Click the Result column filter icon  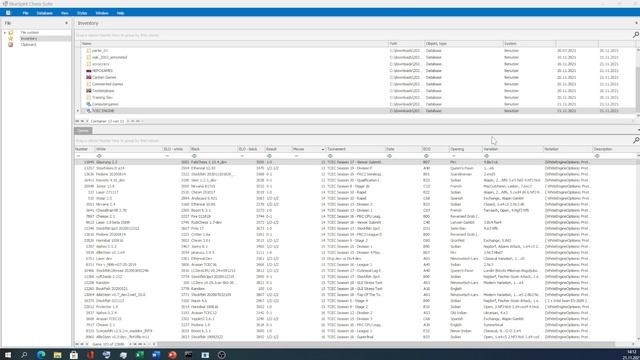[269, 156]
